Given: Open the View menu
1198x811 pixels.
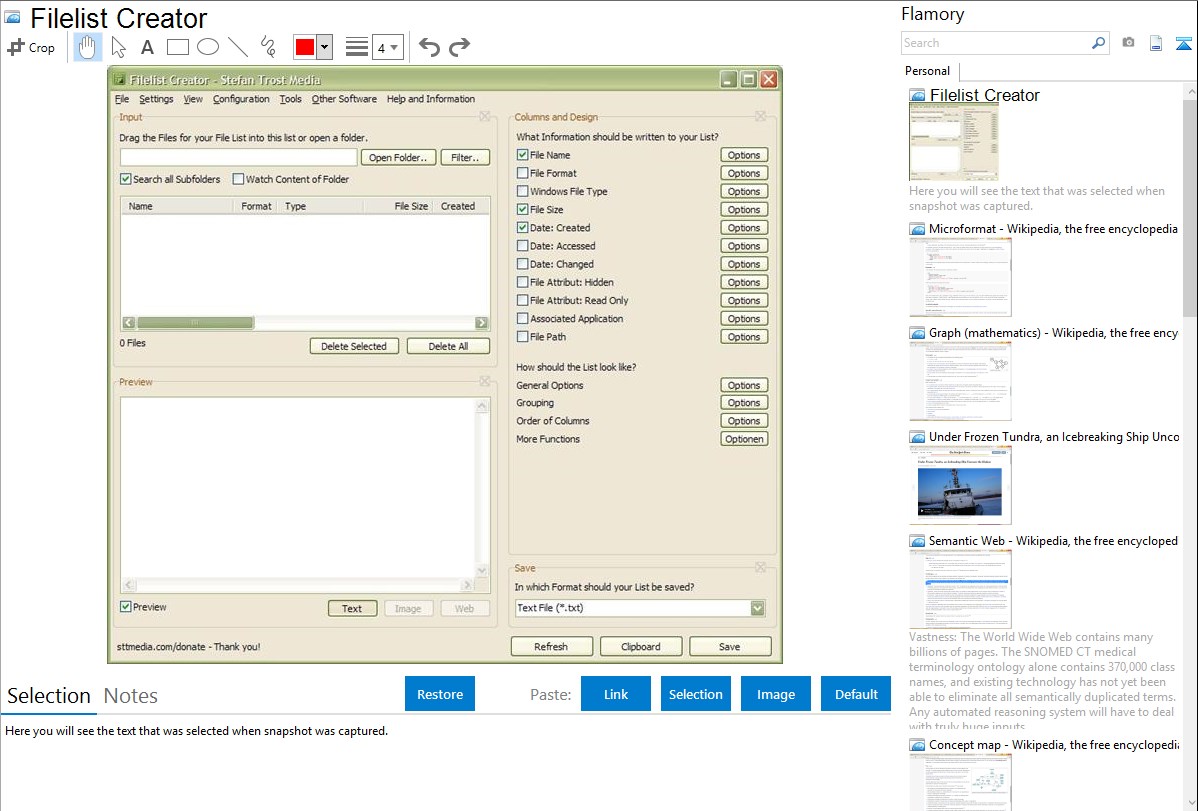Looking at the screenshot, I should click(193, 99).
